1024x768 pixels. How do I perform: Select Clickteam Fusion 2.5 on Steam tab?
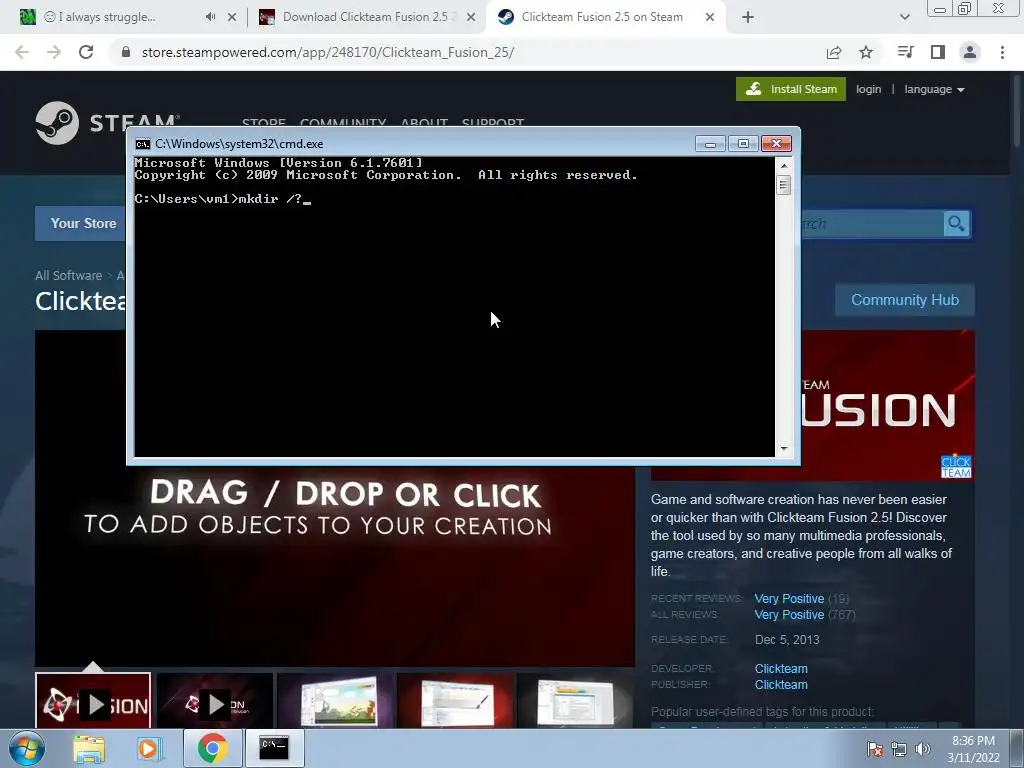pos(601,17)
